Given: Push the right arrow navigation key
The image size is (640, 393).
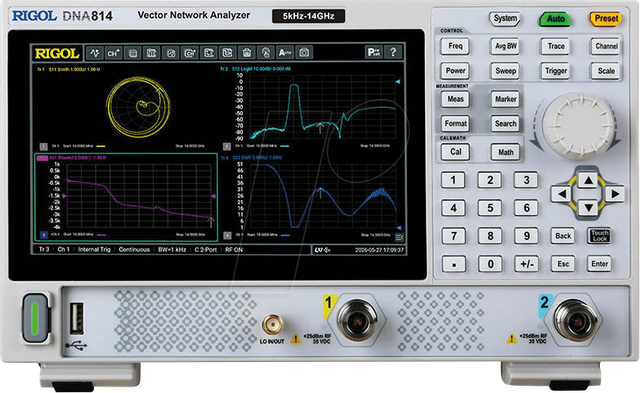Looking at the screenshot, I should tap(614, 194).
